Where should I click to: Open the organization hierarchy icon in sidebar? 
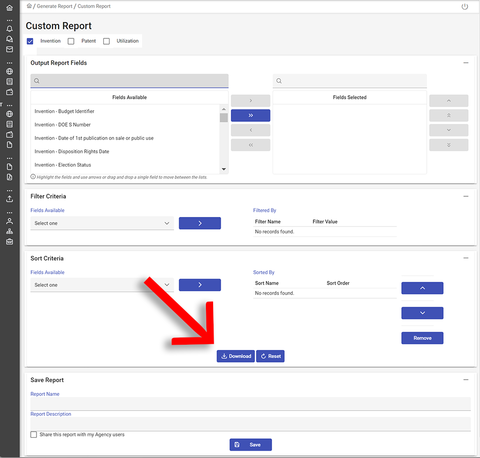tap(9, 231)
